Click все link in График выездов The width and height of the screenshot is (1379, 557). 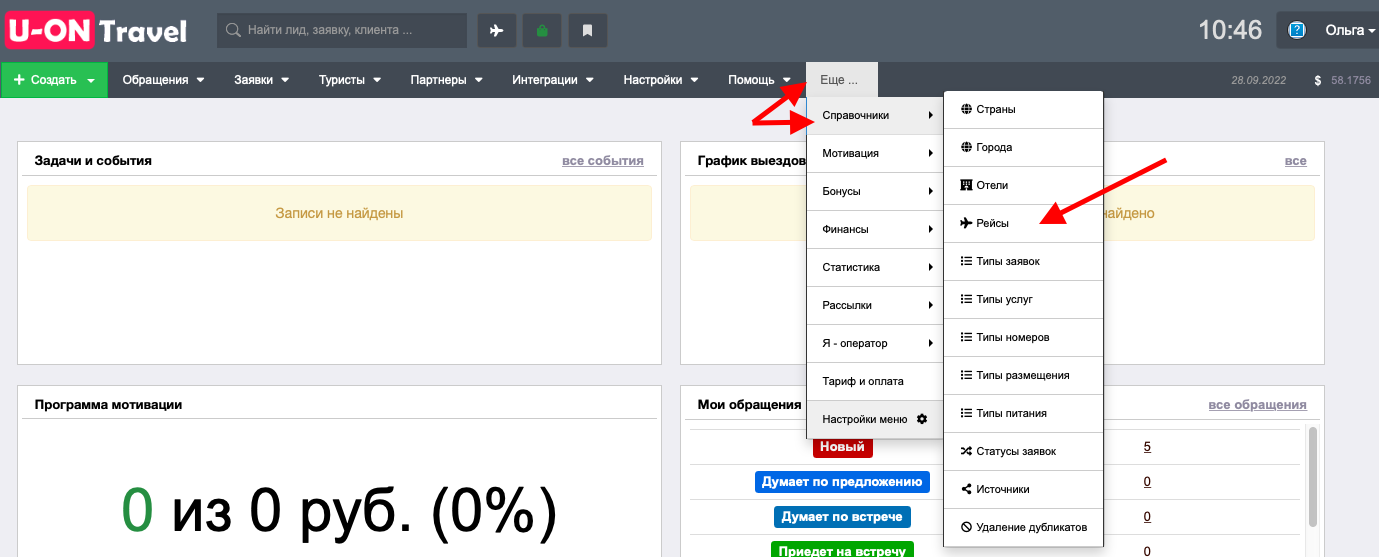1296,160
